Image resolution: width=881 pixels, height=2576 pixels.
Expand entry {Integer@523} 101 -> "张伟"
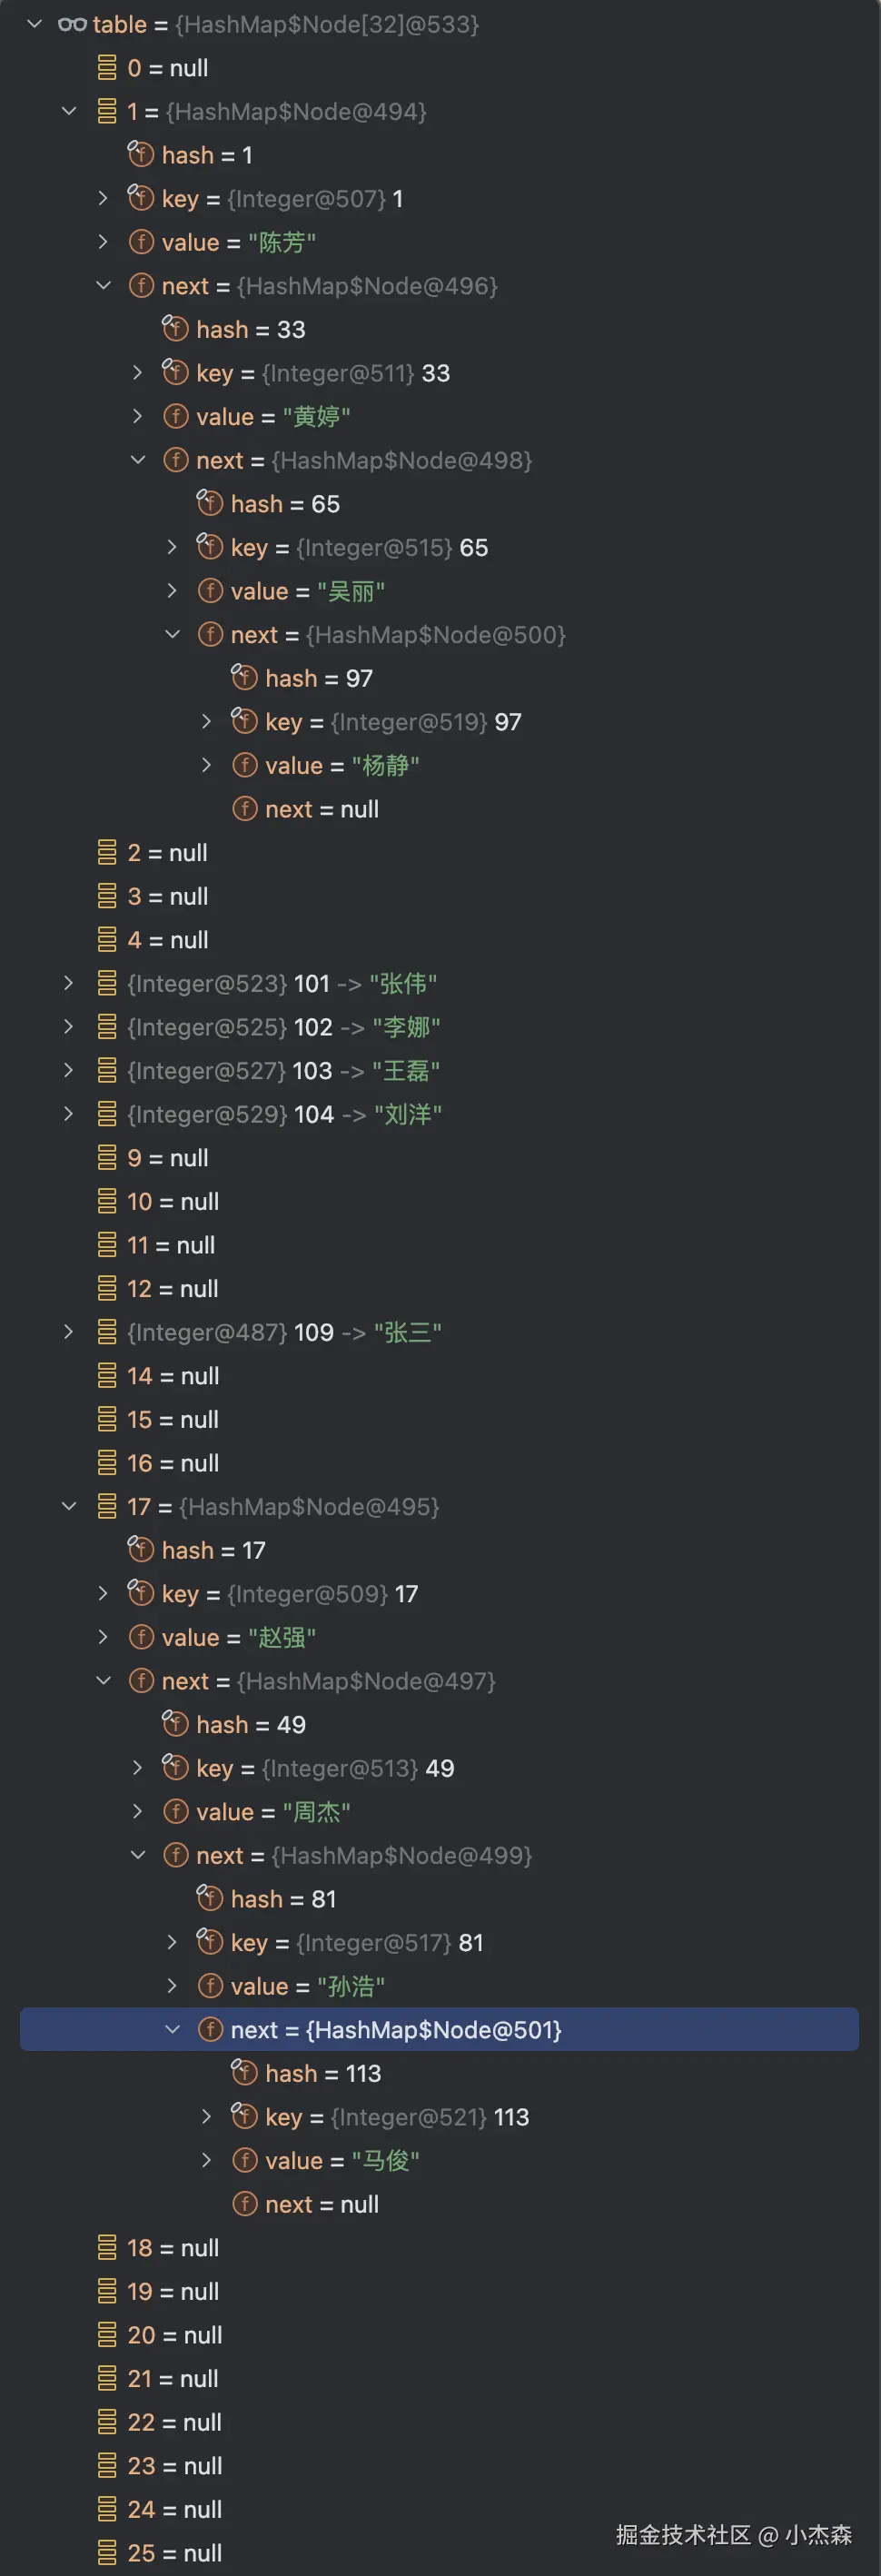(68, 983)
